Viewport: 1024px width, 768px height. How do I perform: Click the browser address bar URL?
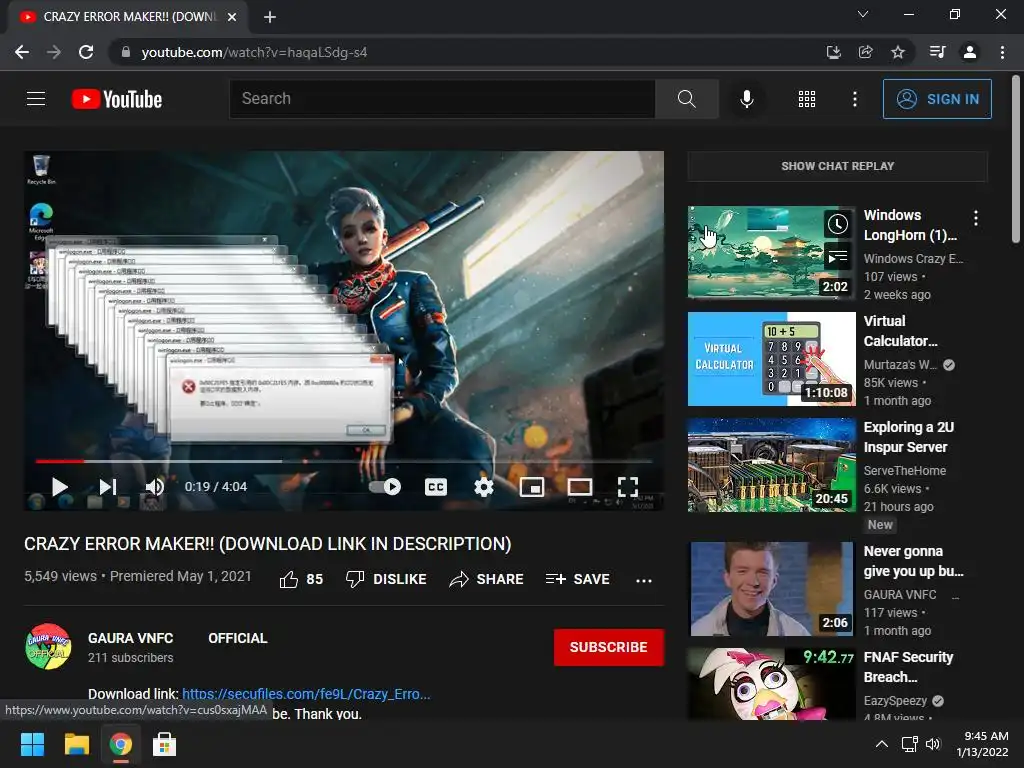click(254, 52)
